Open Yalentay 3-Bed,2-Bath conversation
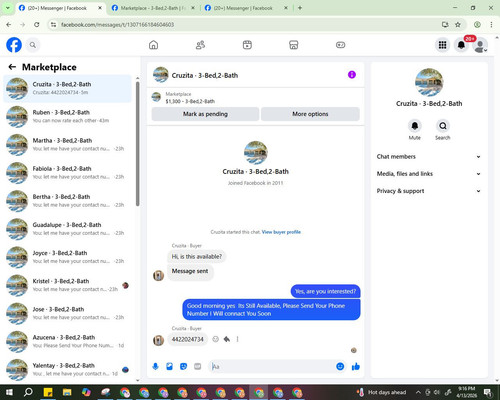The image size is (500, 400). tap(67, 369)
